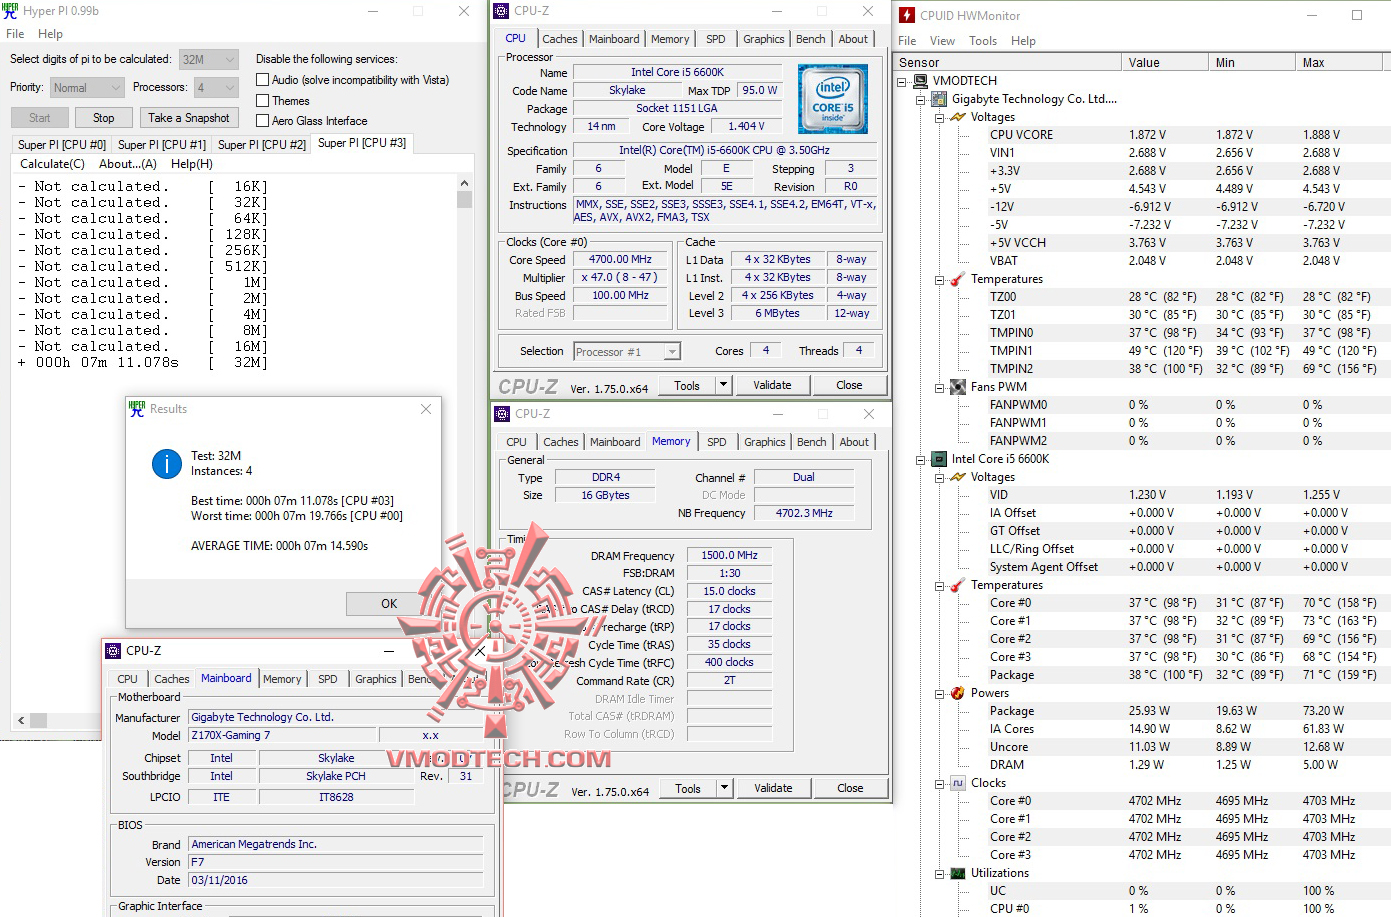Click Close in CPU-Z Memory window
This screenshot has width=1391, height=917.
click(x=850, y=788)
